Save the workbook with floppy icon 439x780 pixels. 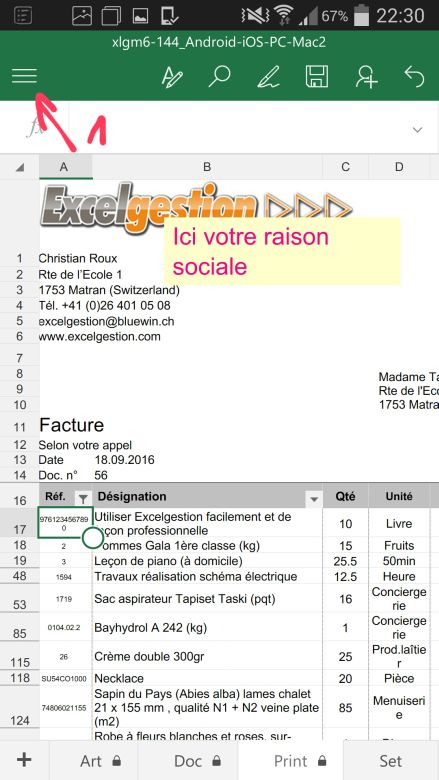coord(316,77)
